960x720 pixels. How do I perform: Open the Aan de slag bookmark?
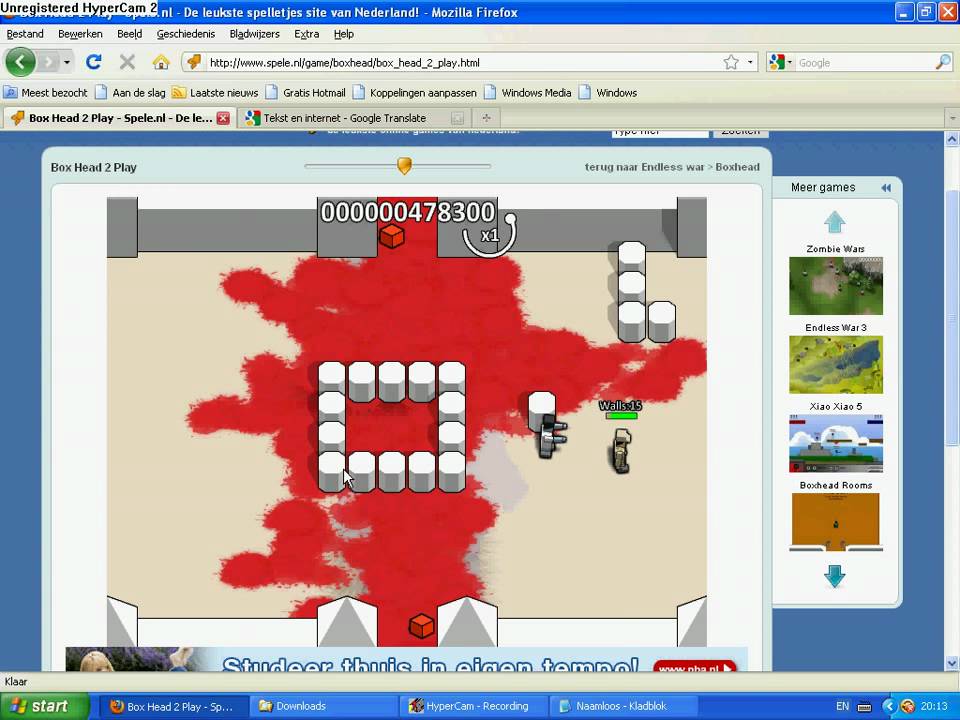[130, 92]
